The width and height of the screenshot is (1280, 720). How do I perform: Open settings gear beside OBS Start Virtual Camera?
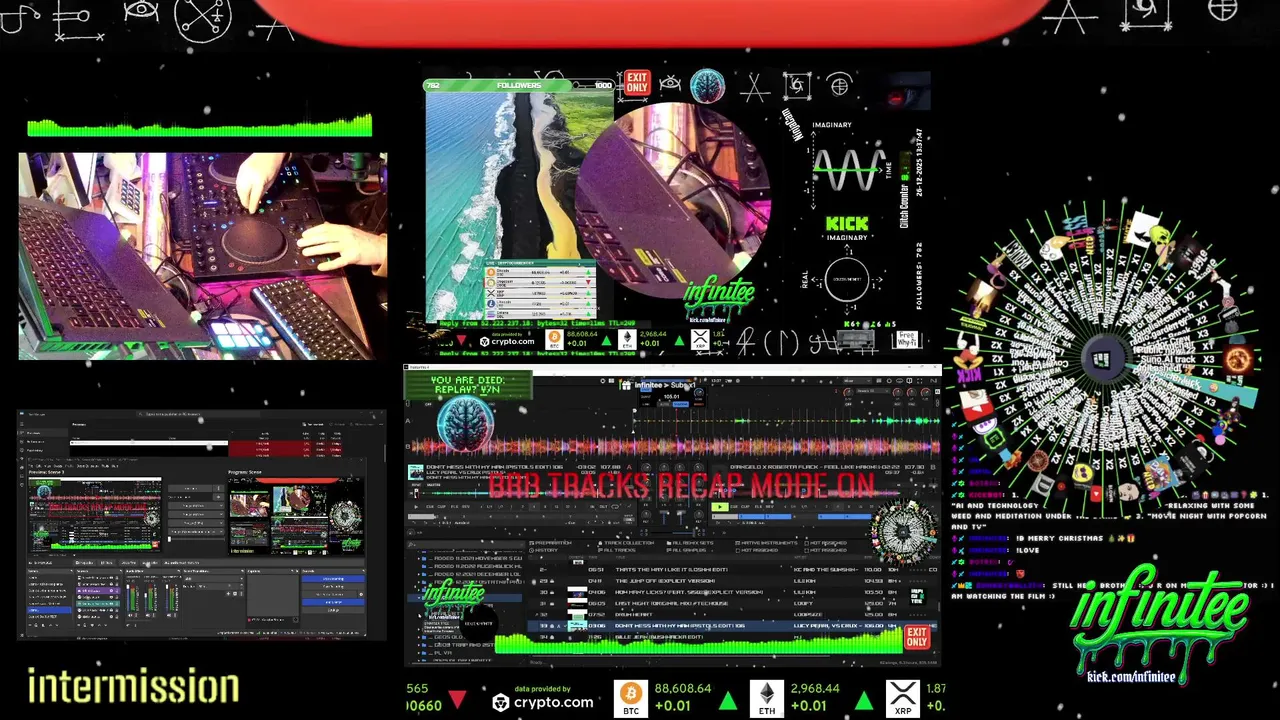pyautogui.click(x=361, y=594)
